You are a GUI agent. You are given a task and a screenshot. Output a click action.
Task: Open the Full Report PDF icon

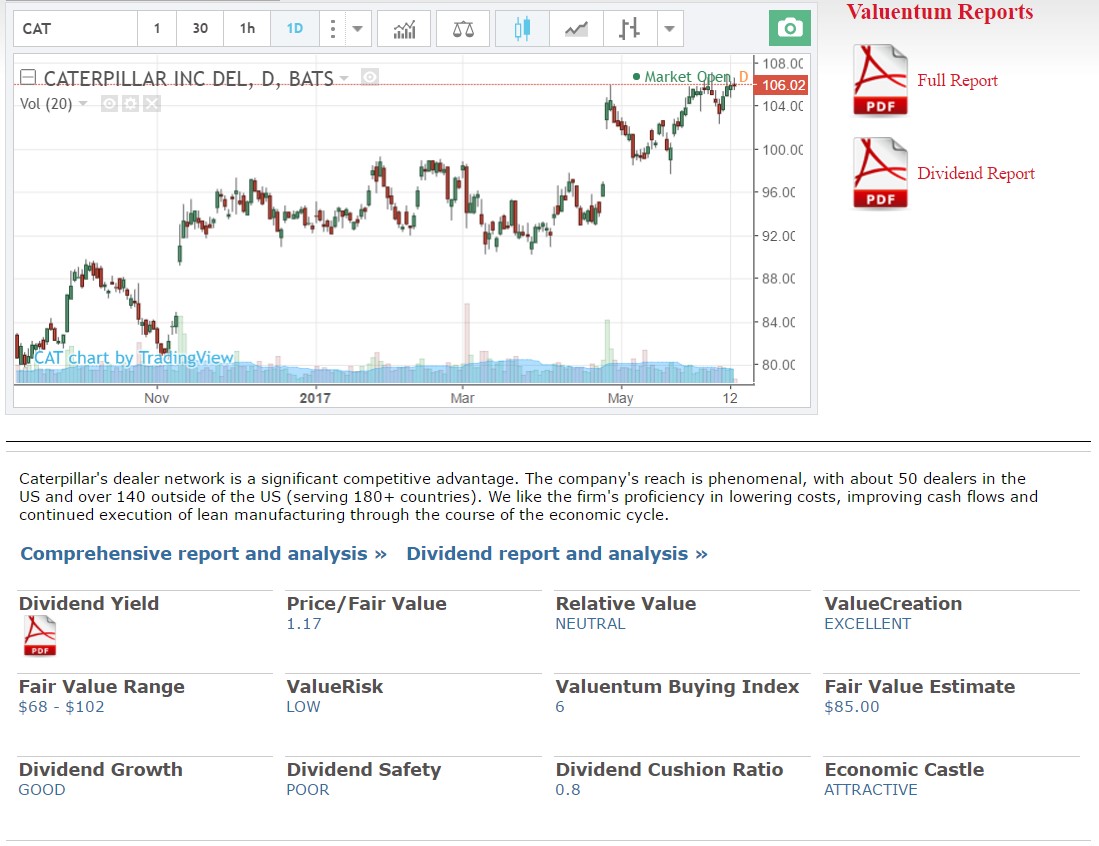coord(880,80)
